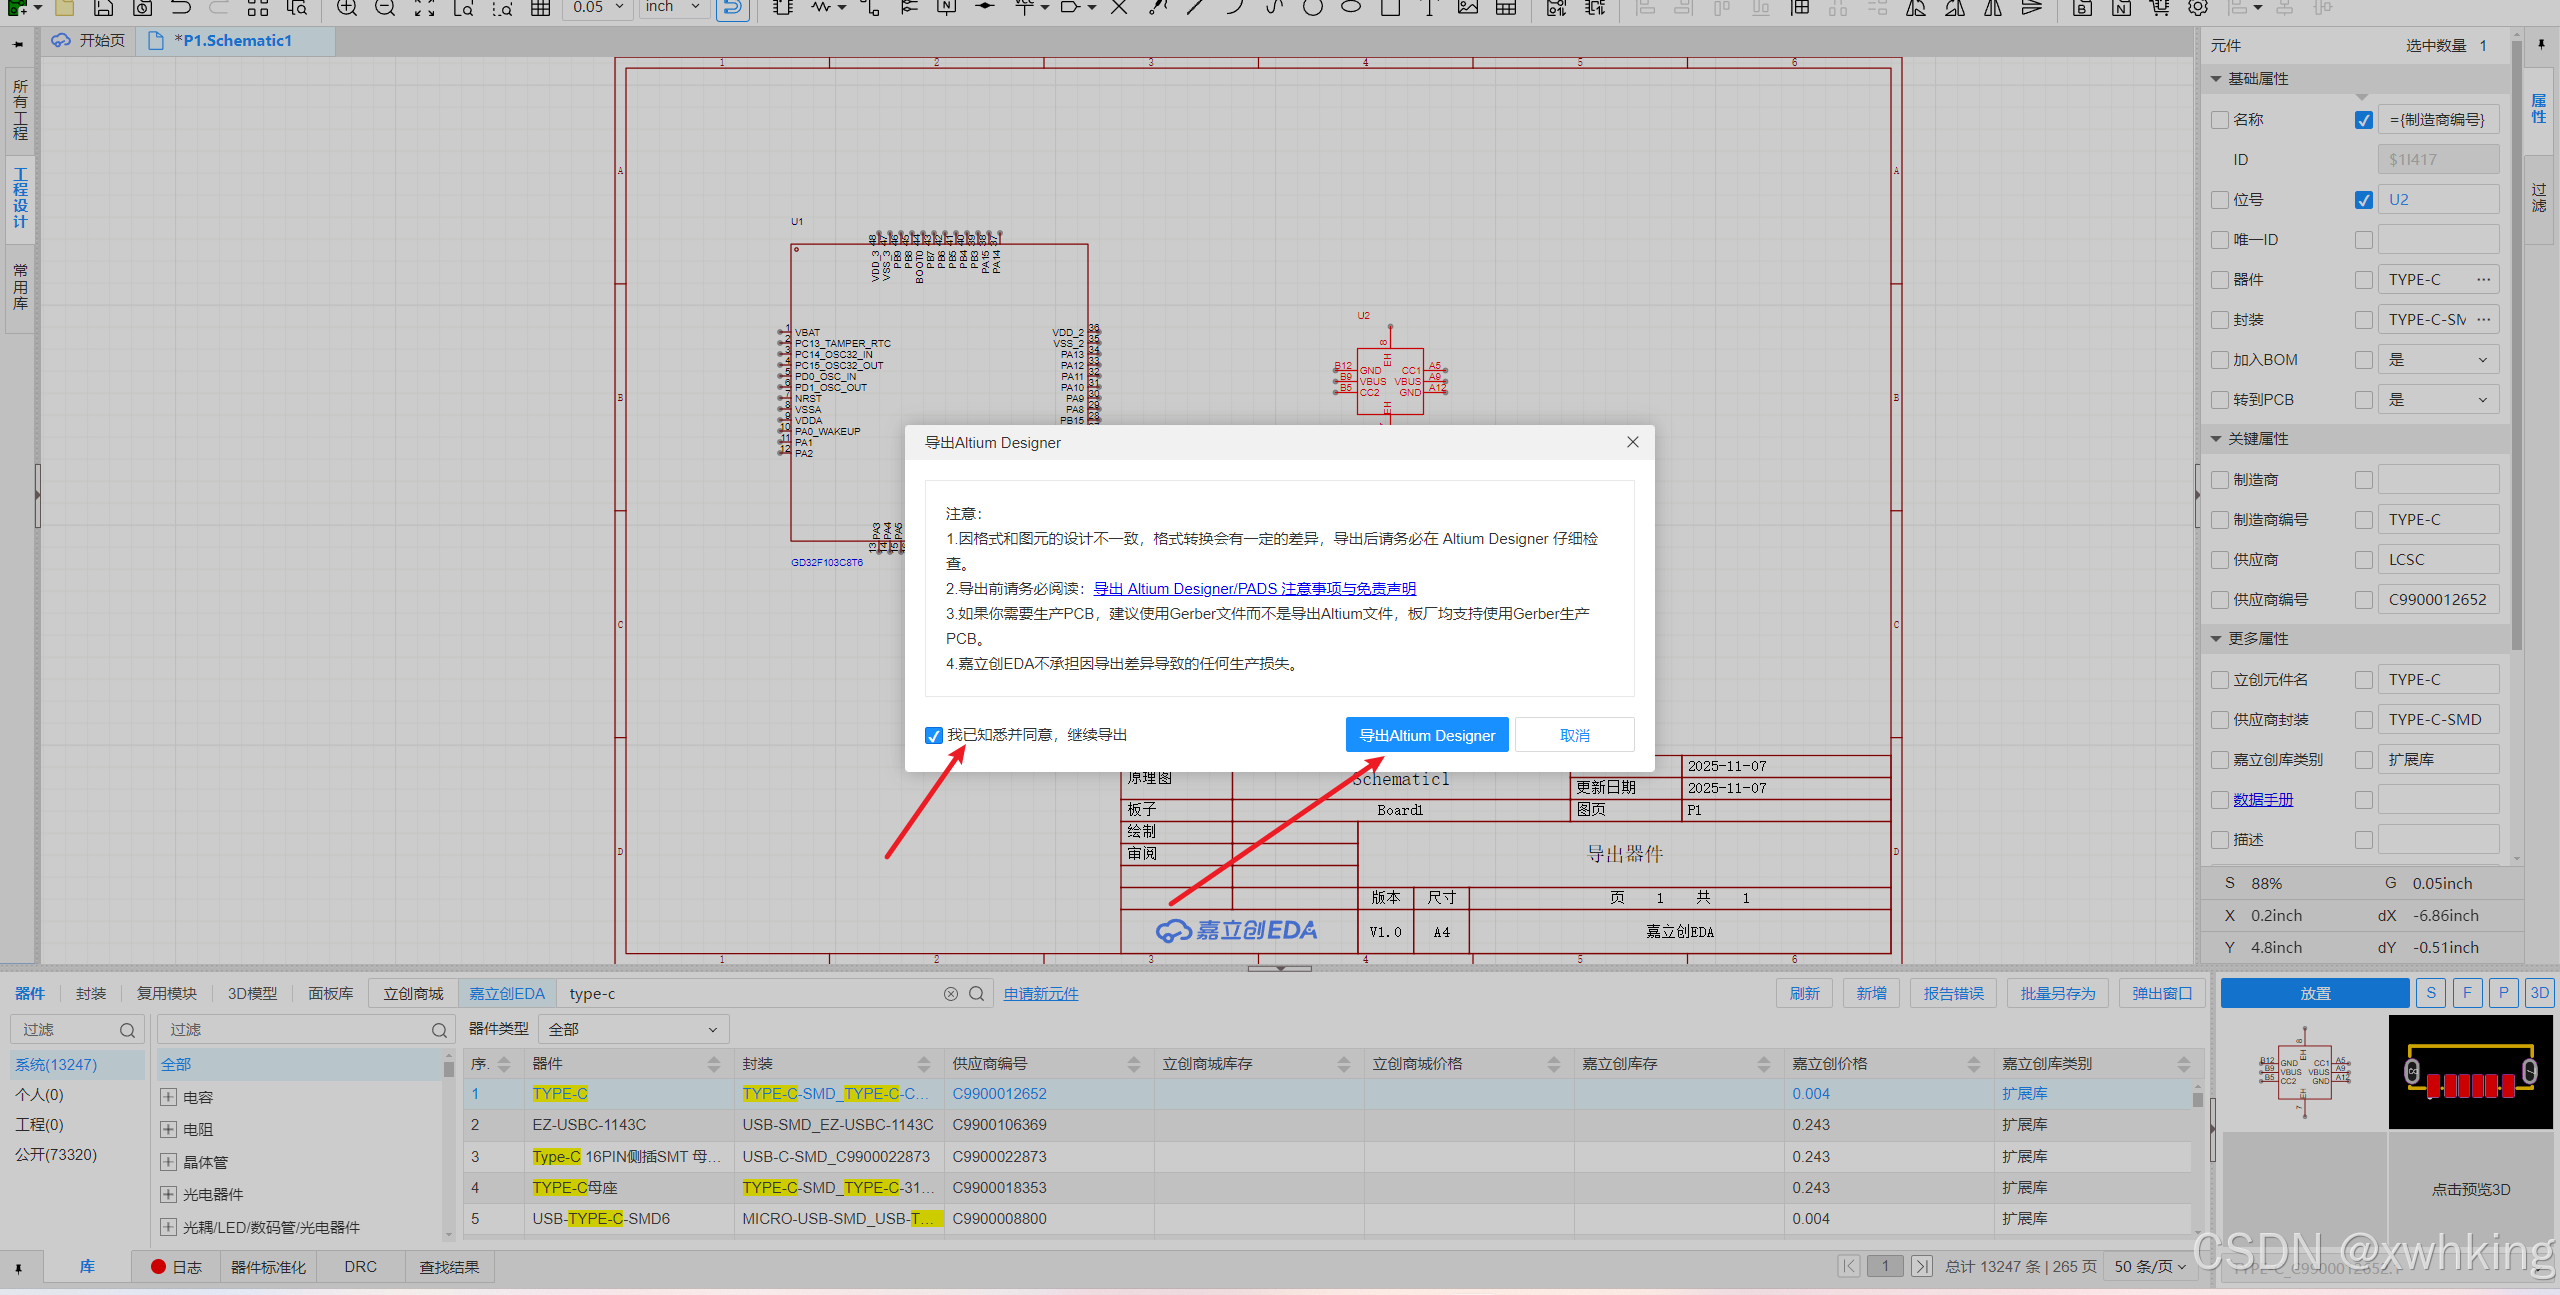This screenshot has width=2560, height=1295.
Task: Open the export disclaimer hyperlink
Action: (x=1254, y=589)
